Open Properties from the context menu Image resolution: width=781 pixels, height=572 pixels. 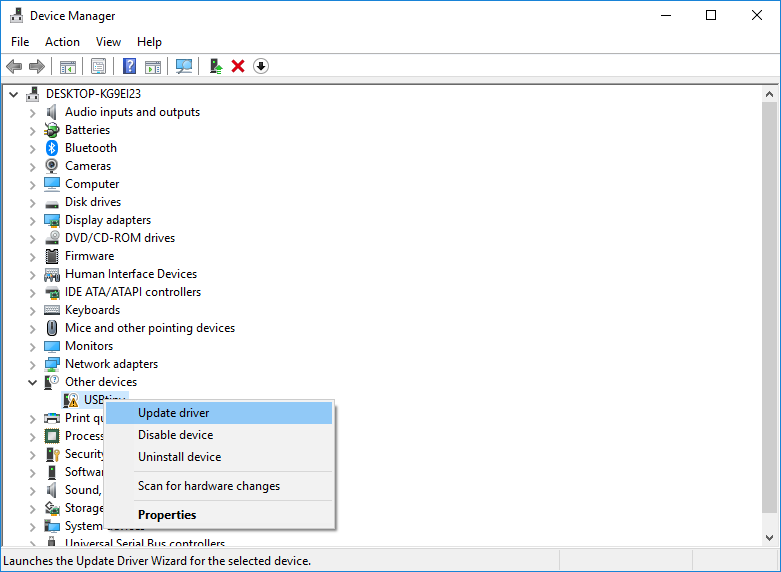(167, 515)
